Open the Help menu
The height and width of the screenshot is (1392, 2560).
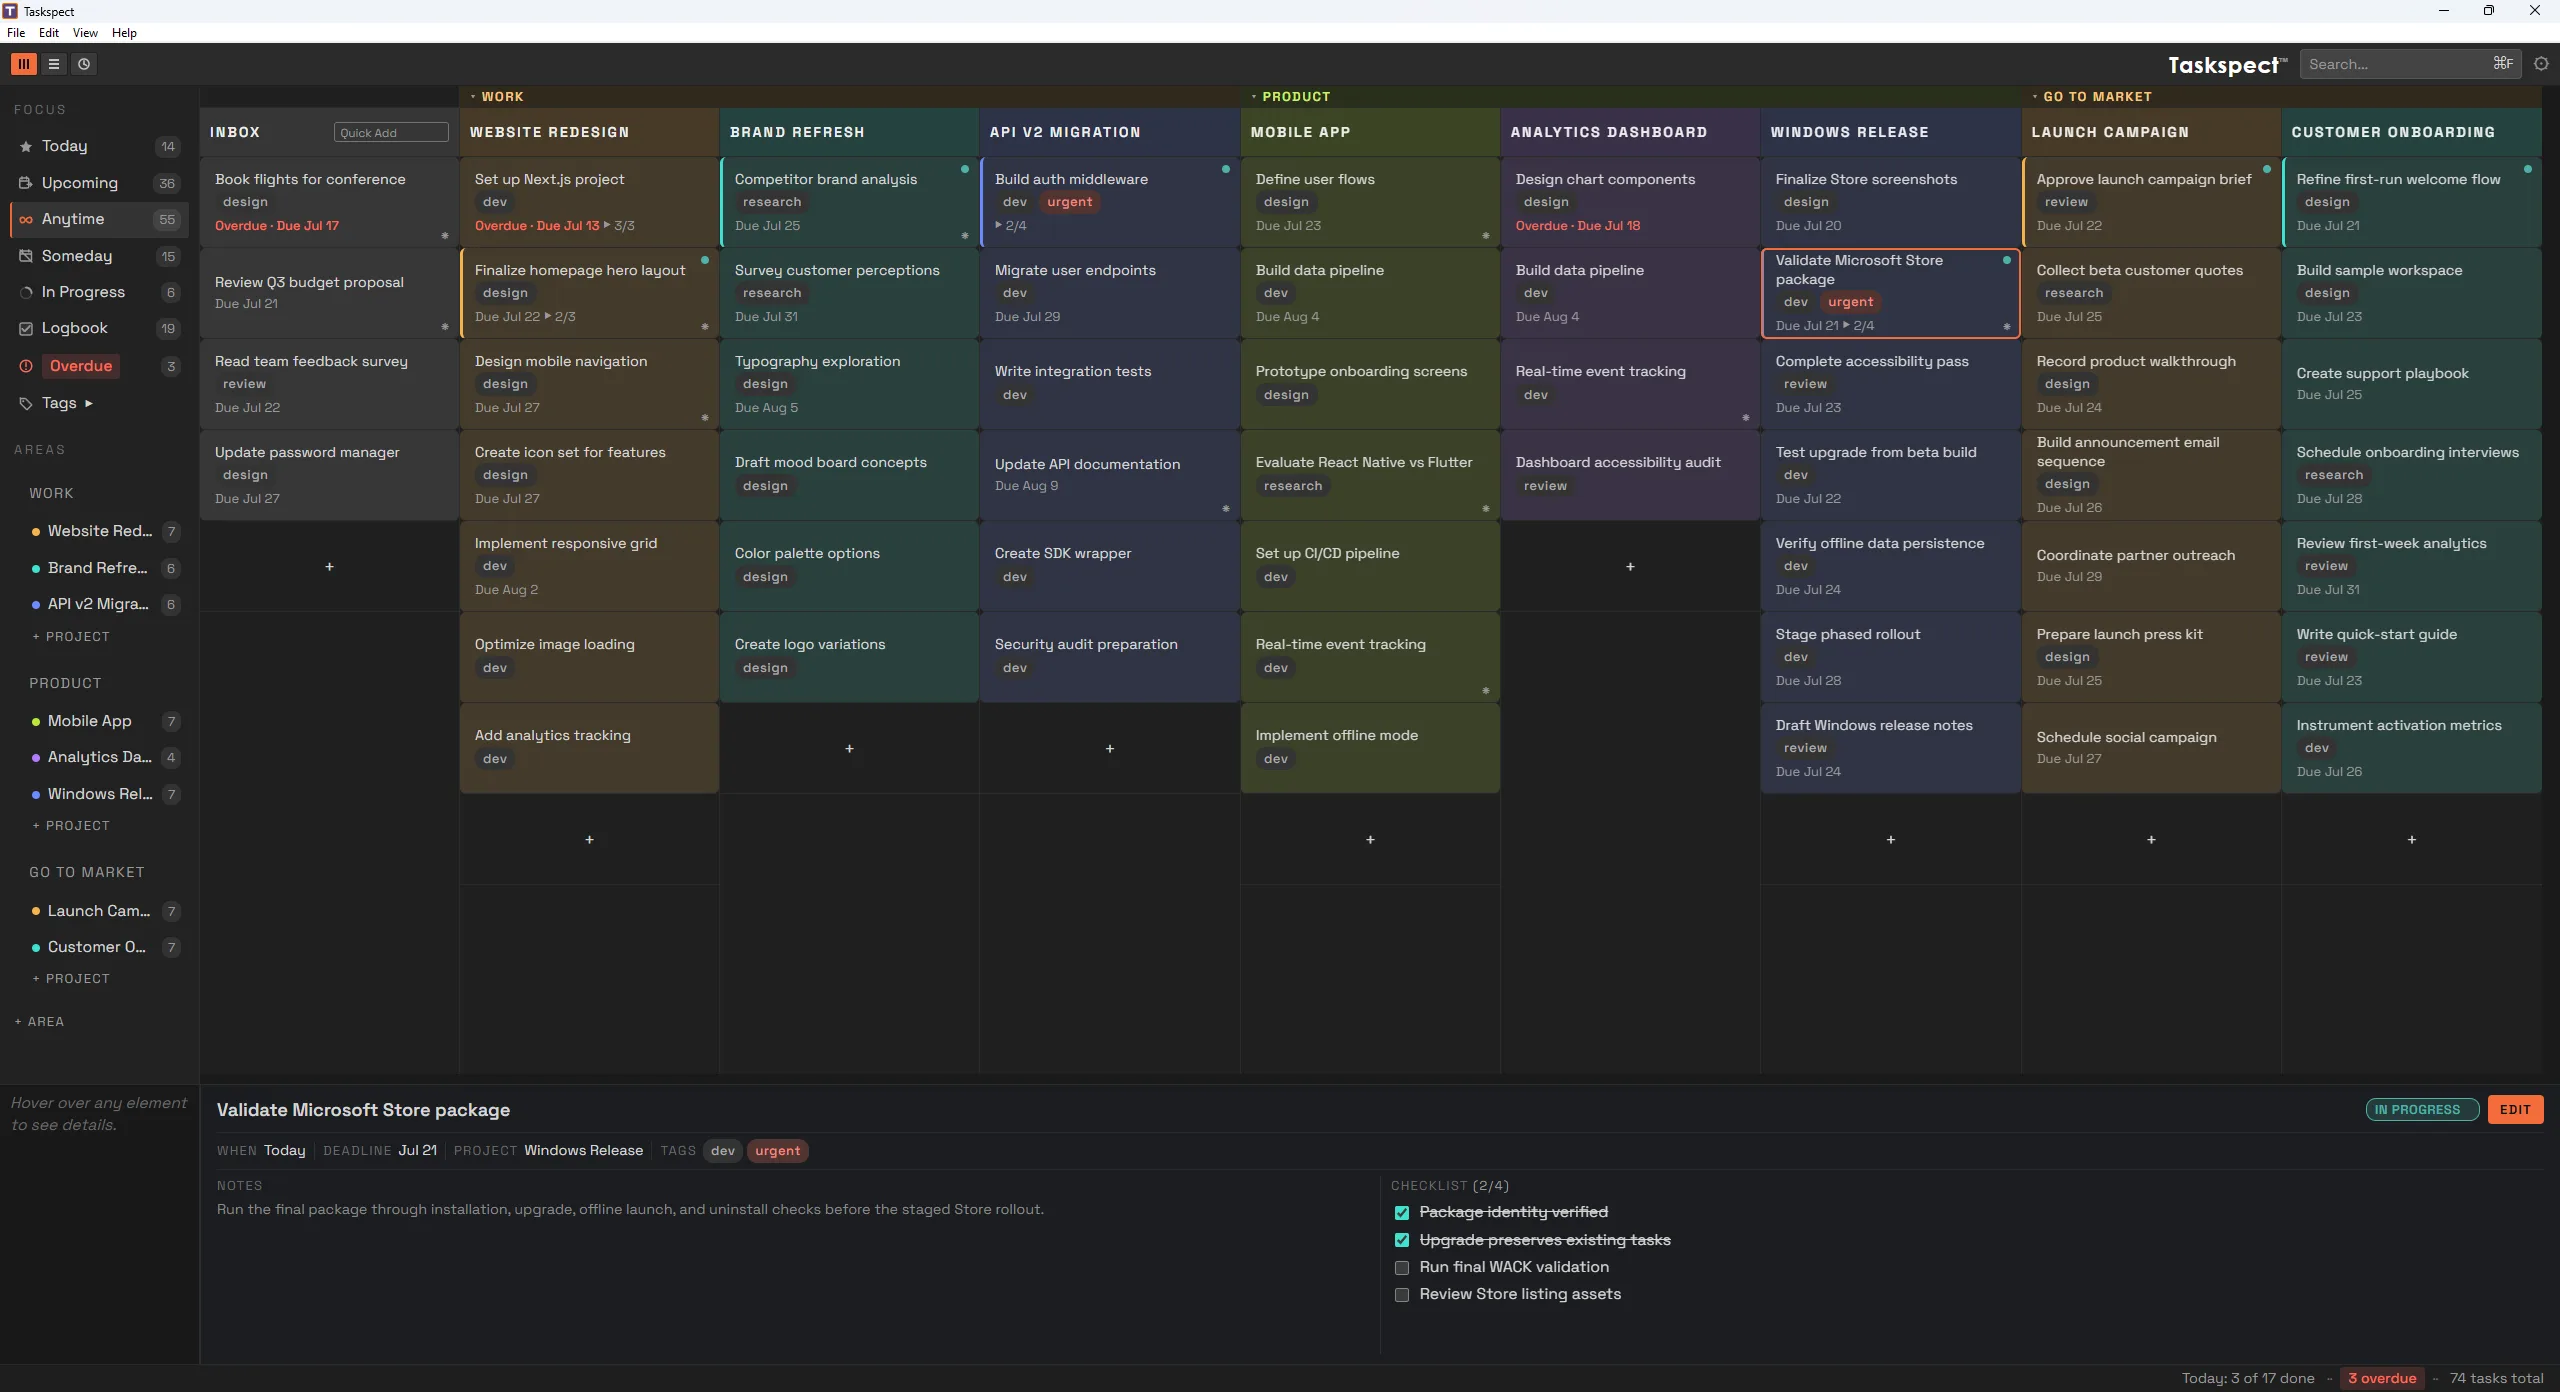[x=124, y=33]
